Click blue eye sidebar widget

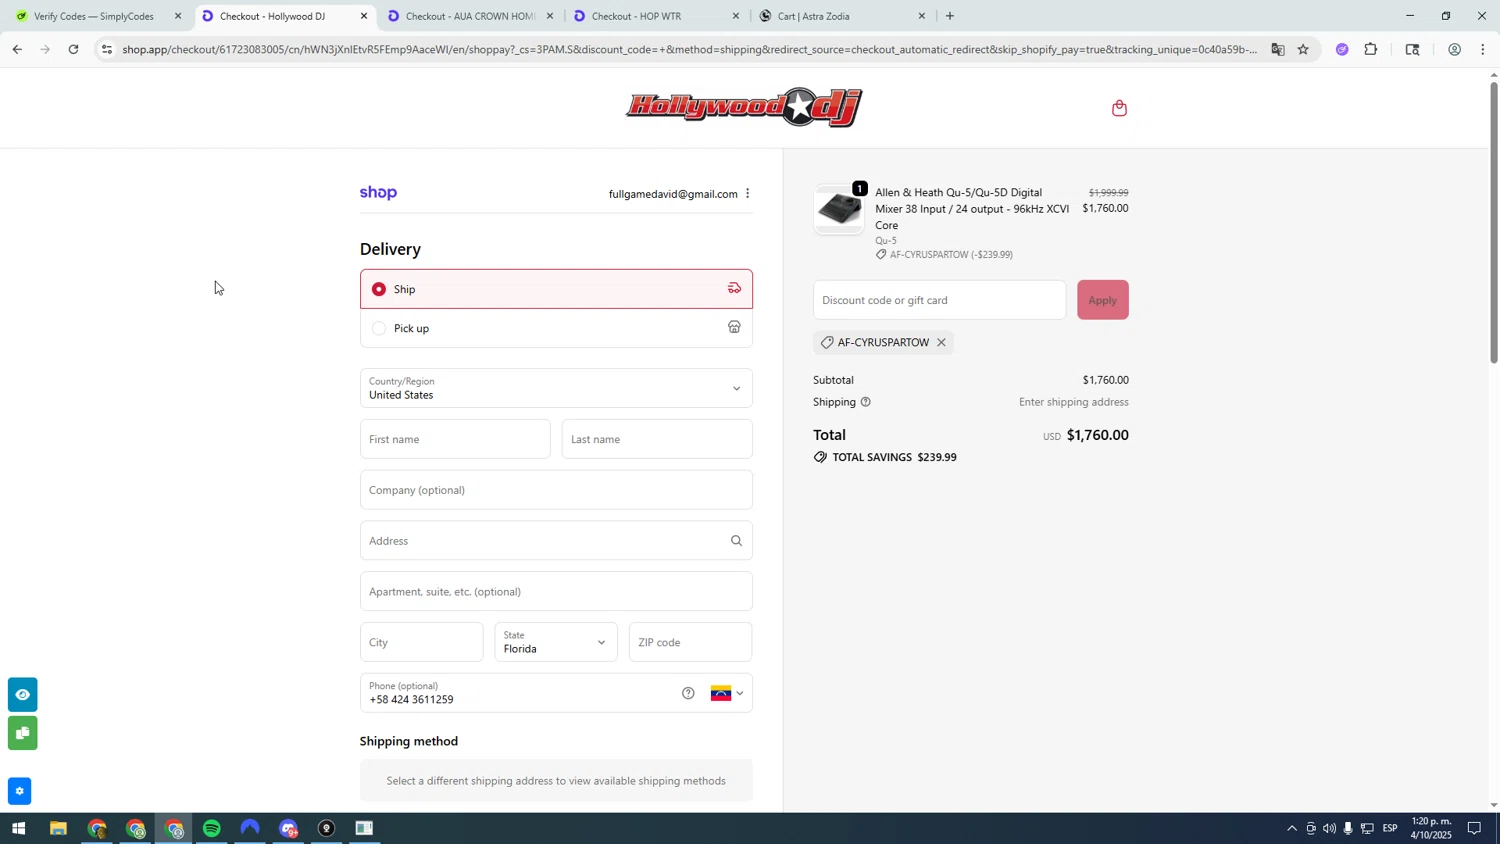[22, 694]
